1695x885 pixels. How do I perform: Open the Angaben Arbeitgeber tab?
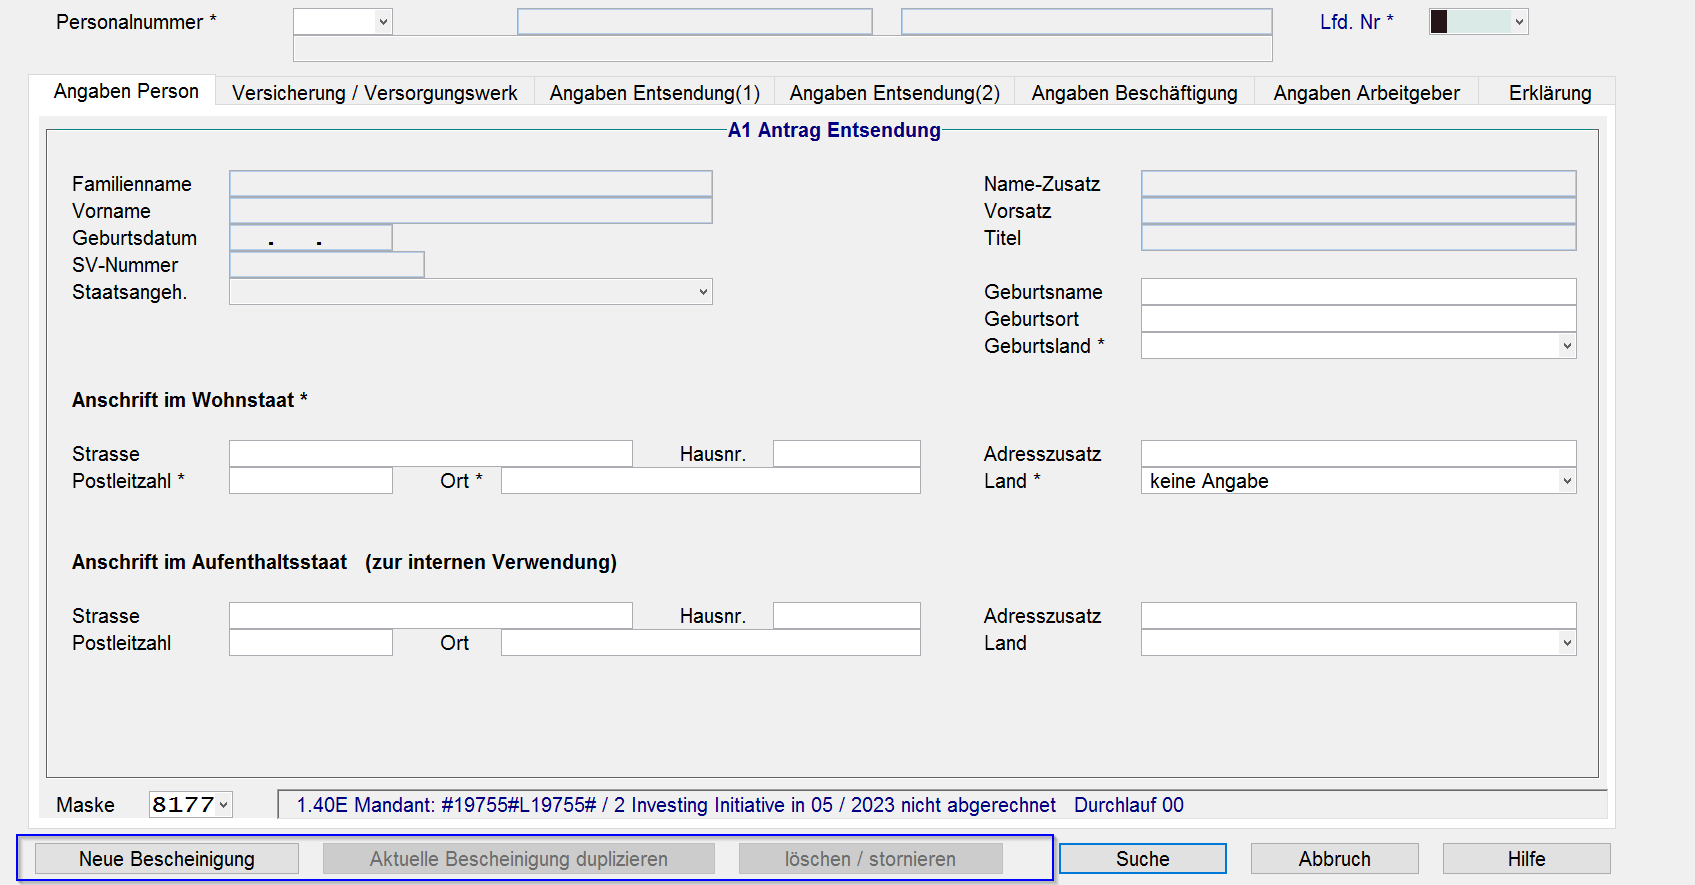pos(1366,93)
